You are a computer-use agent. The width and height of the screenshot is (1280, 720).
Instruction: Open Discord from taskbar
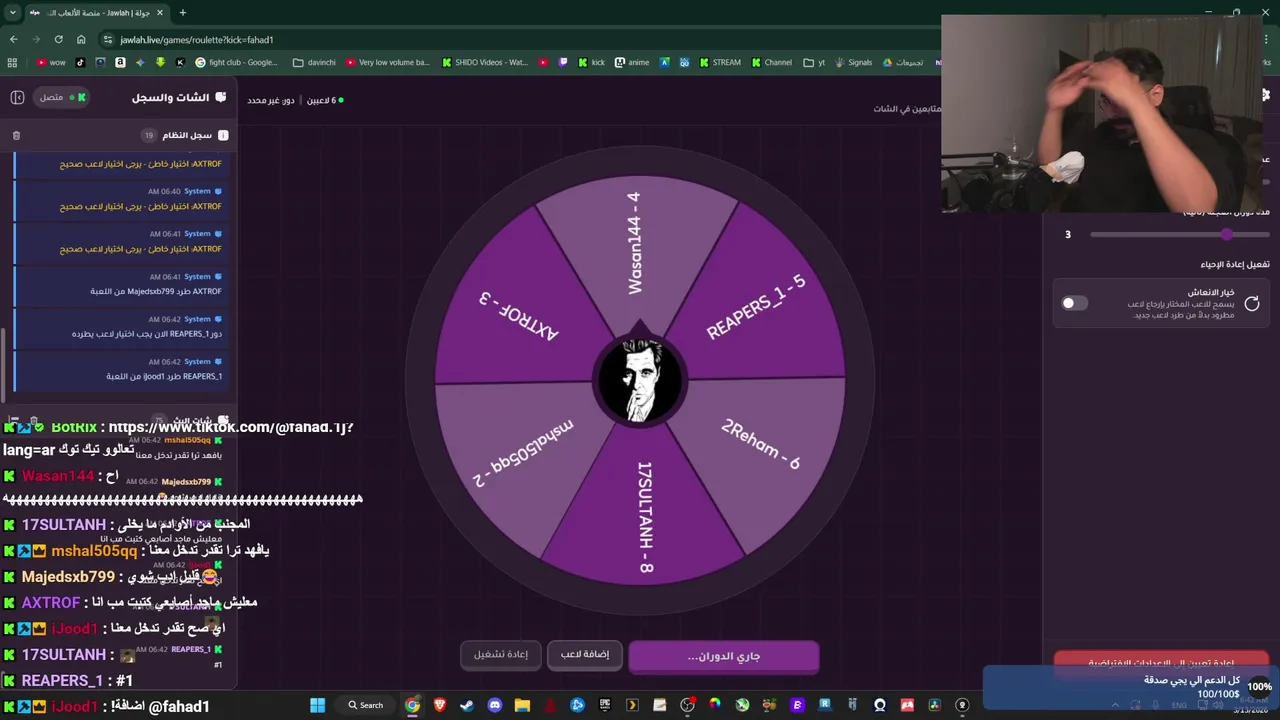[x=494, y=705]
